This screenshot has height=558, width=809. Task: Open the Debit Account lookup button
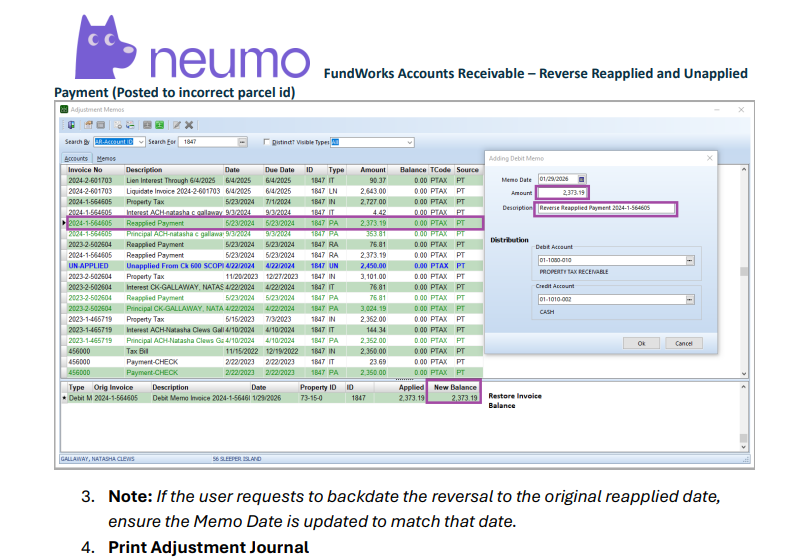[689, 261]
